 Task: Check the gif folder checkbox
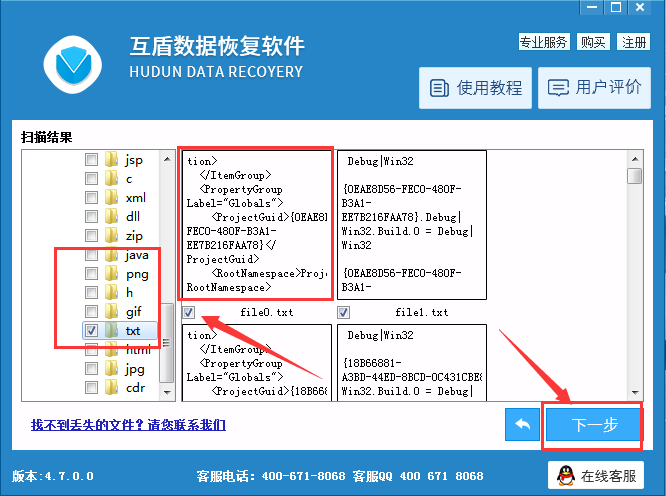coord(91,311)
